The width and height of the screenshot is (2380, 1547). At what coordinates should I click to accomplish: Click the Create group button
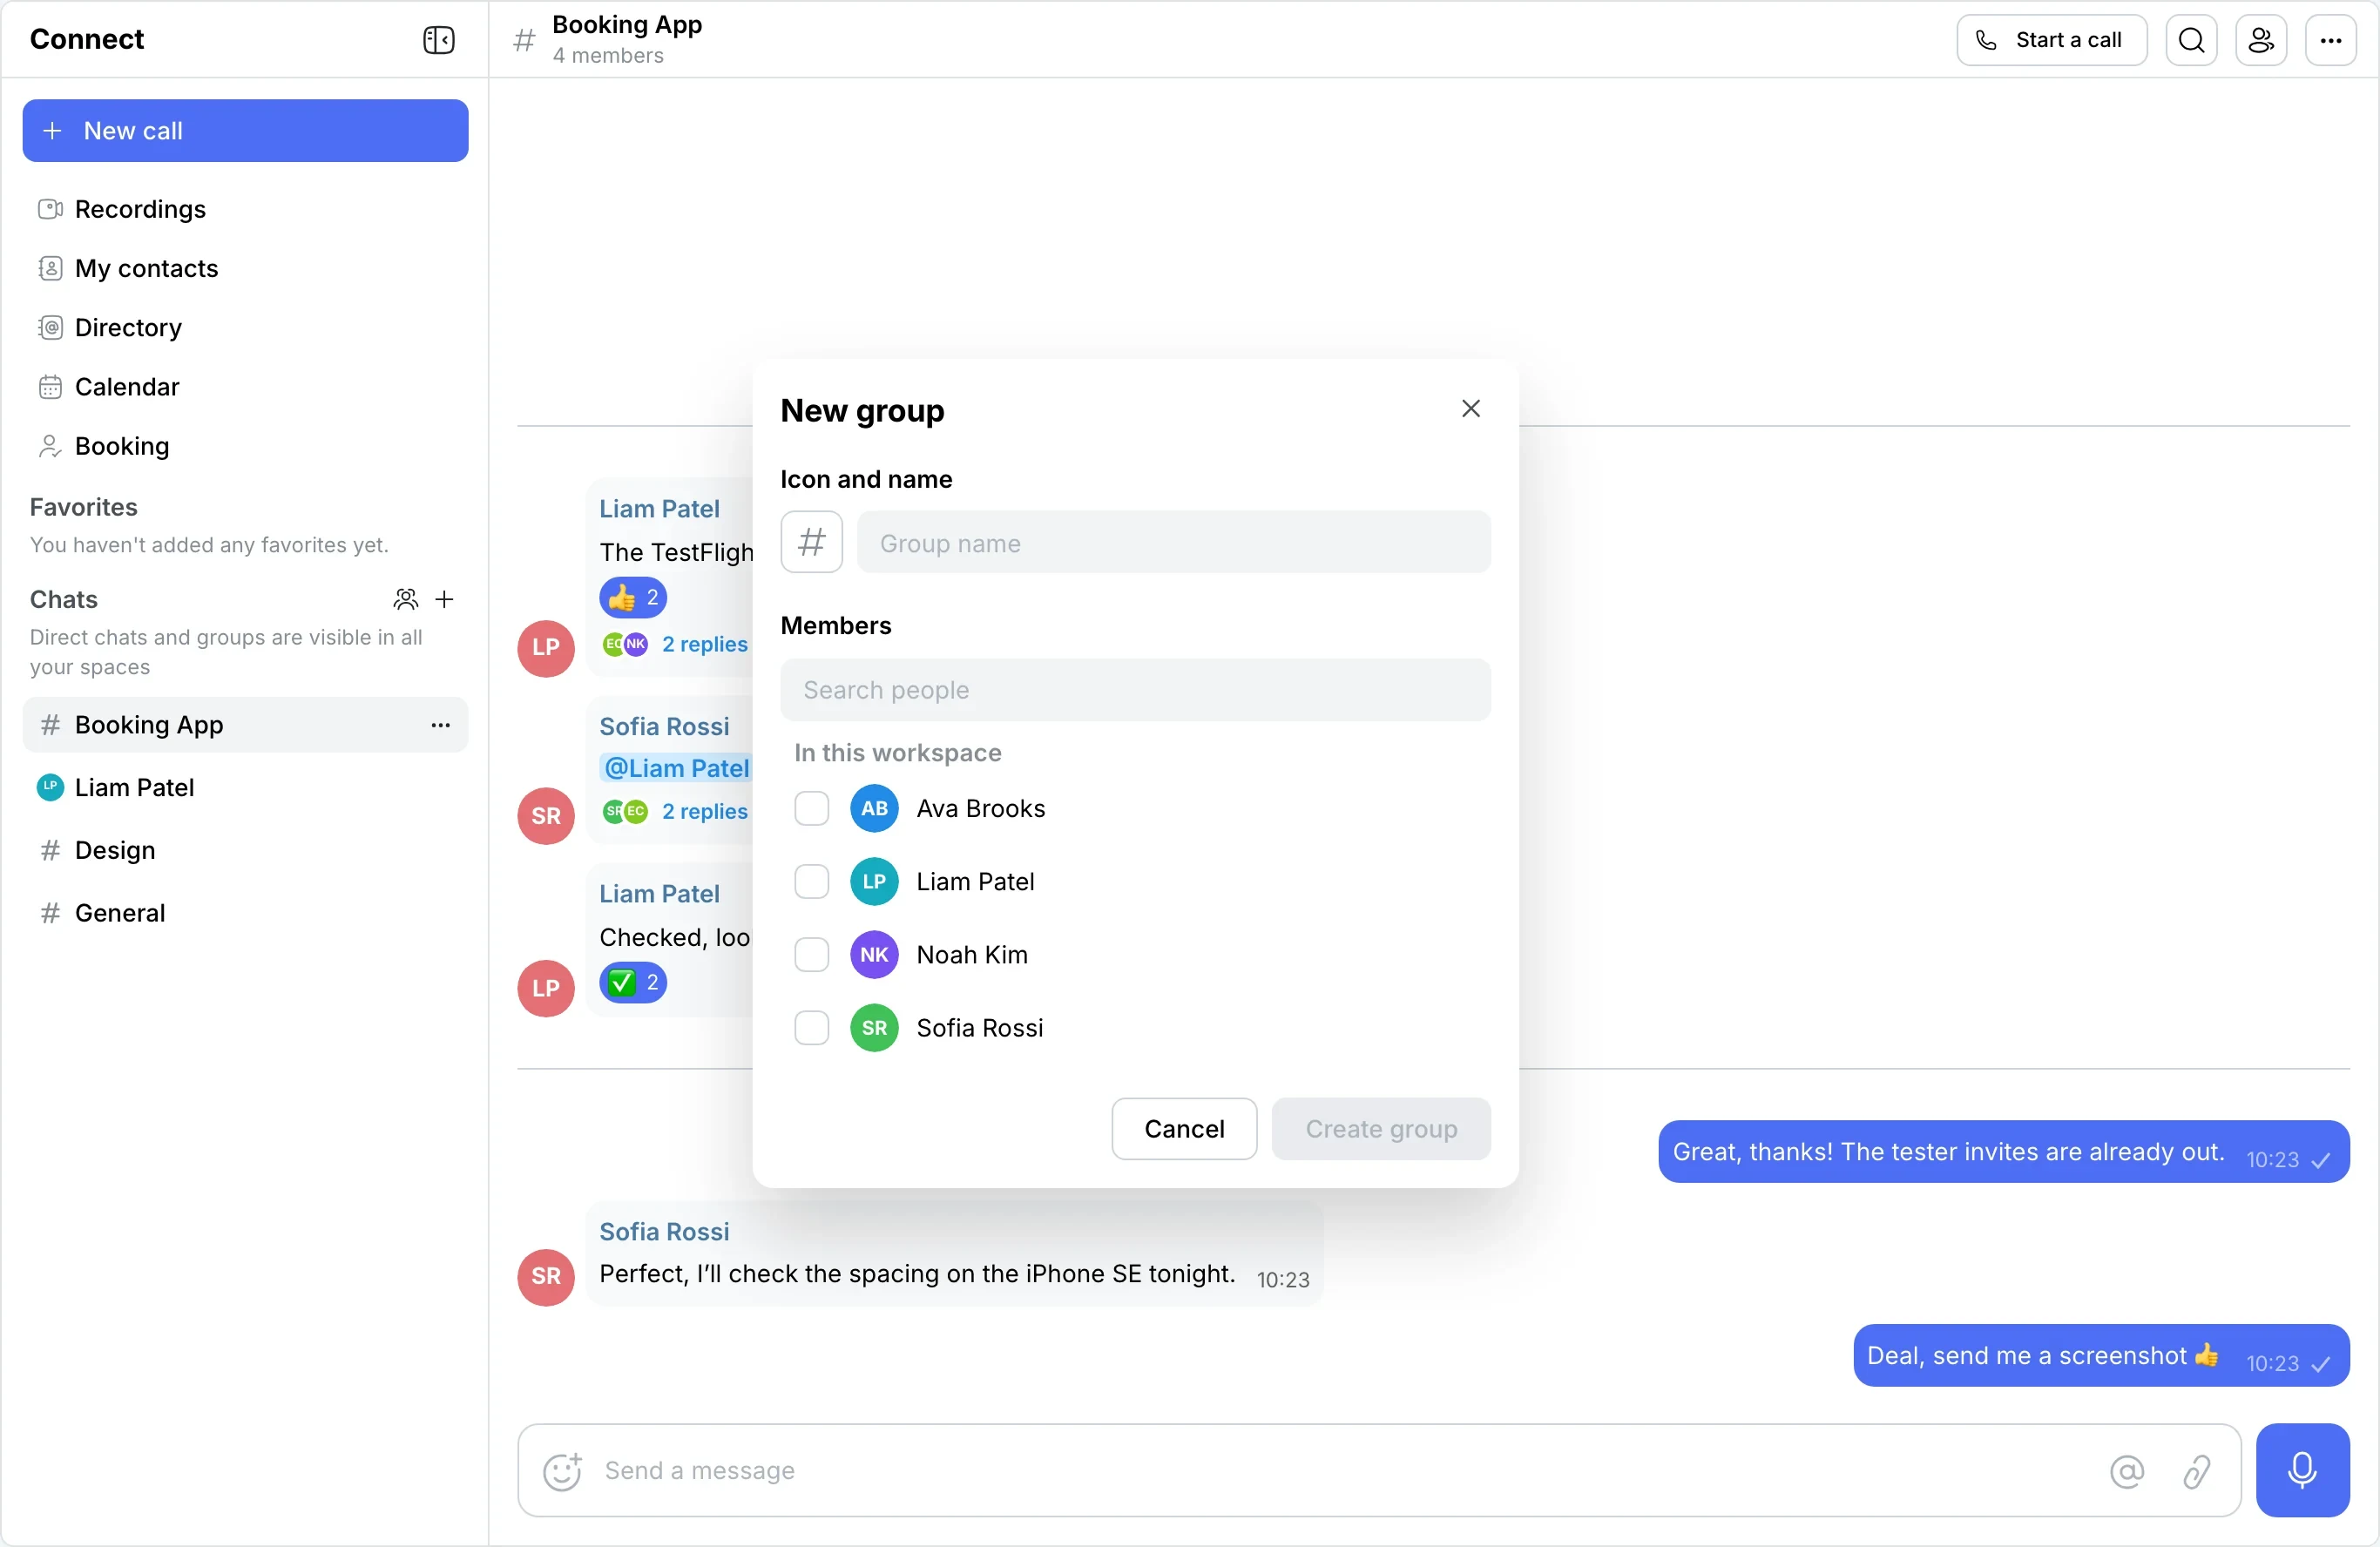pyautogui.click(x=1381, y=1128)
